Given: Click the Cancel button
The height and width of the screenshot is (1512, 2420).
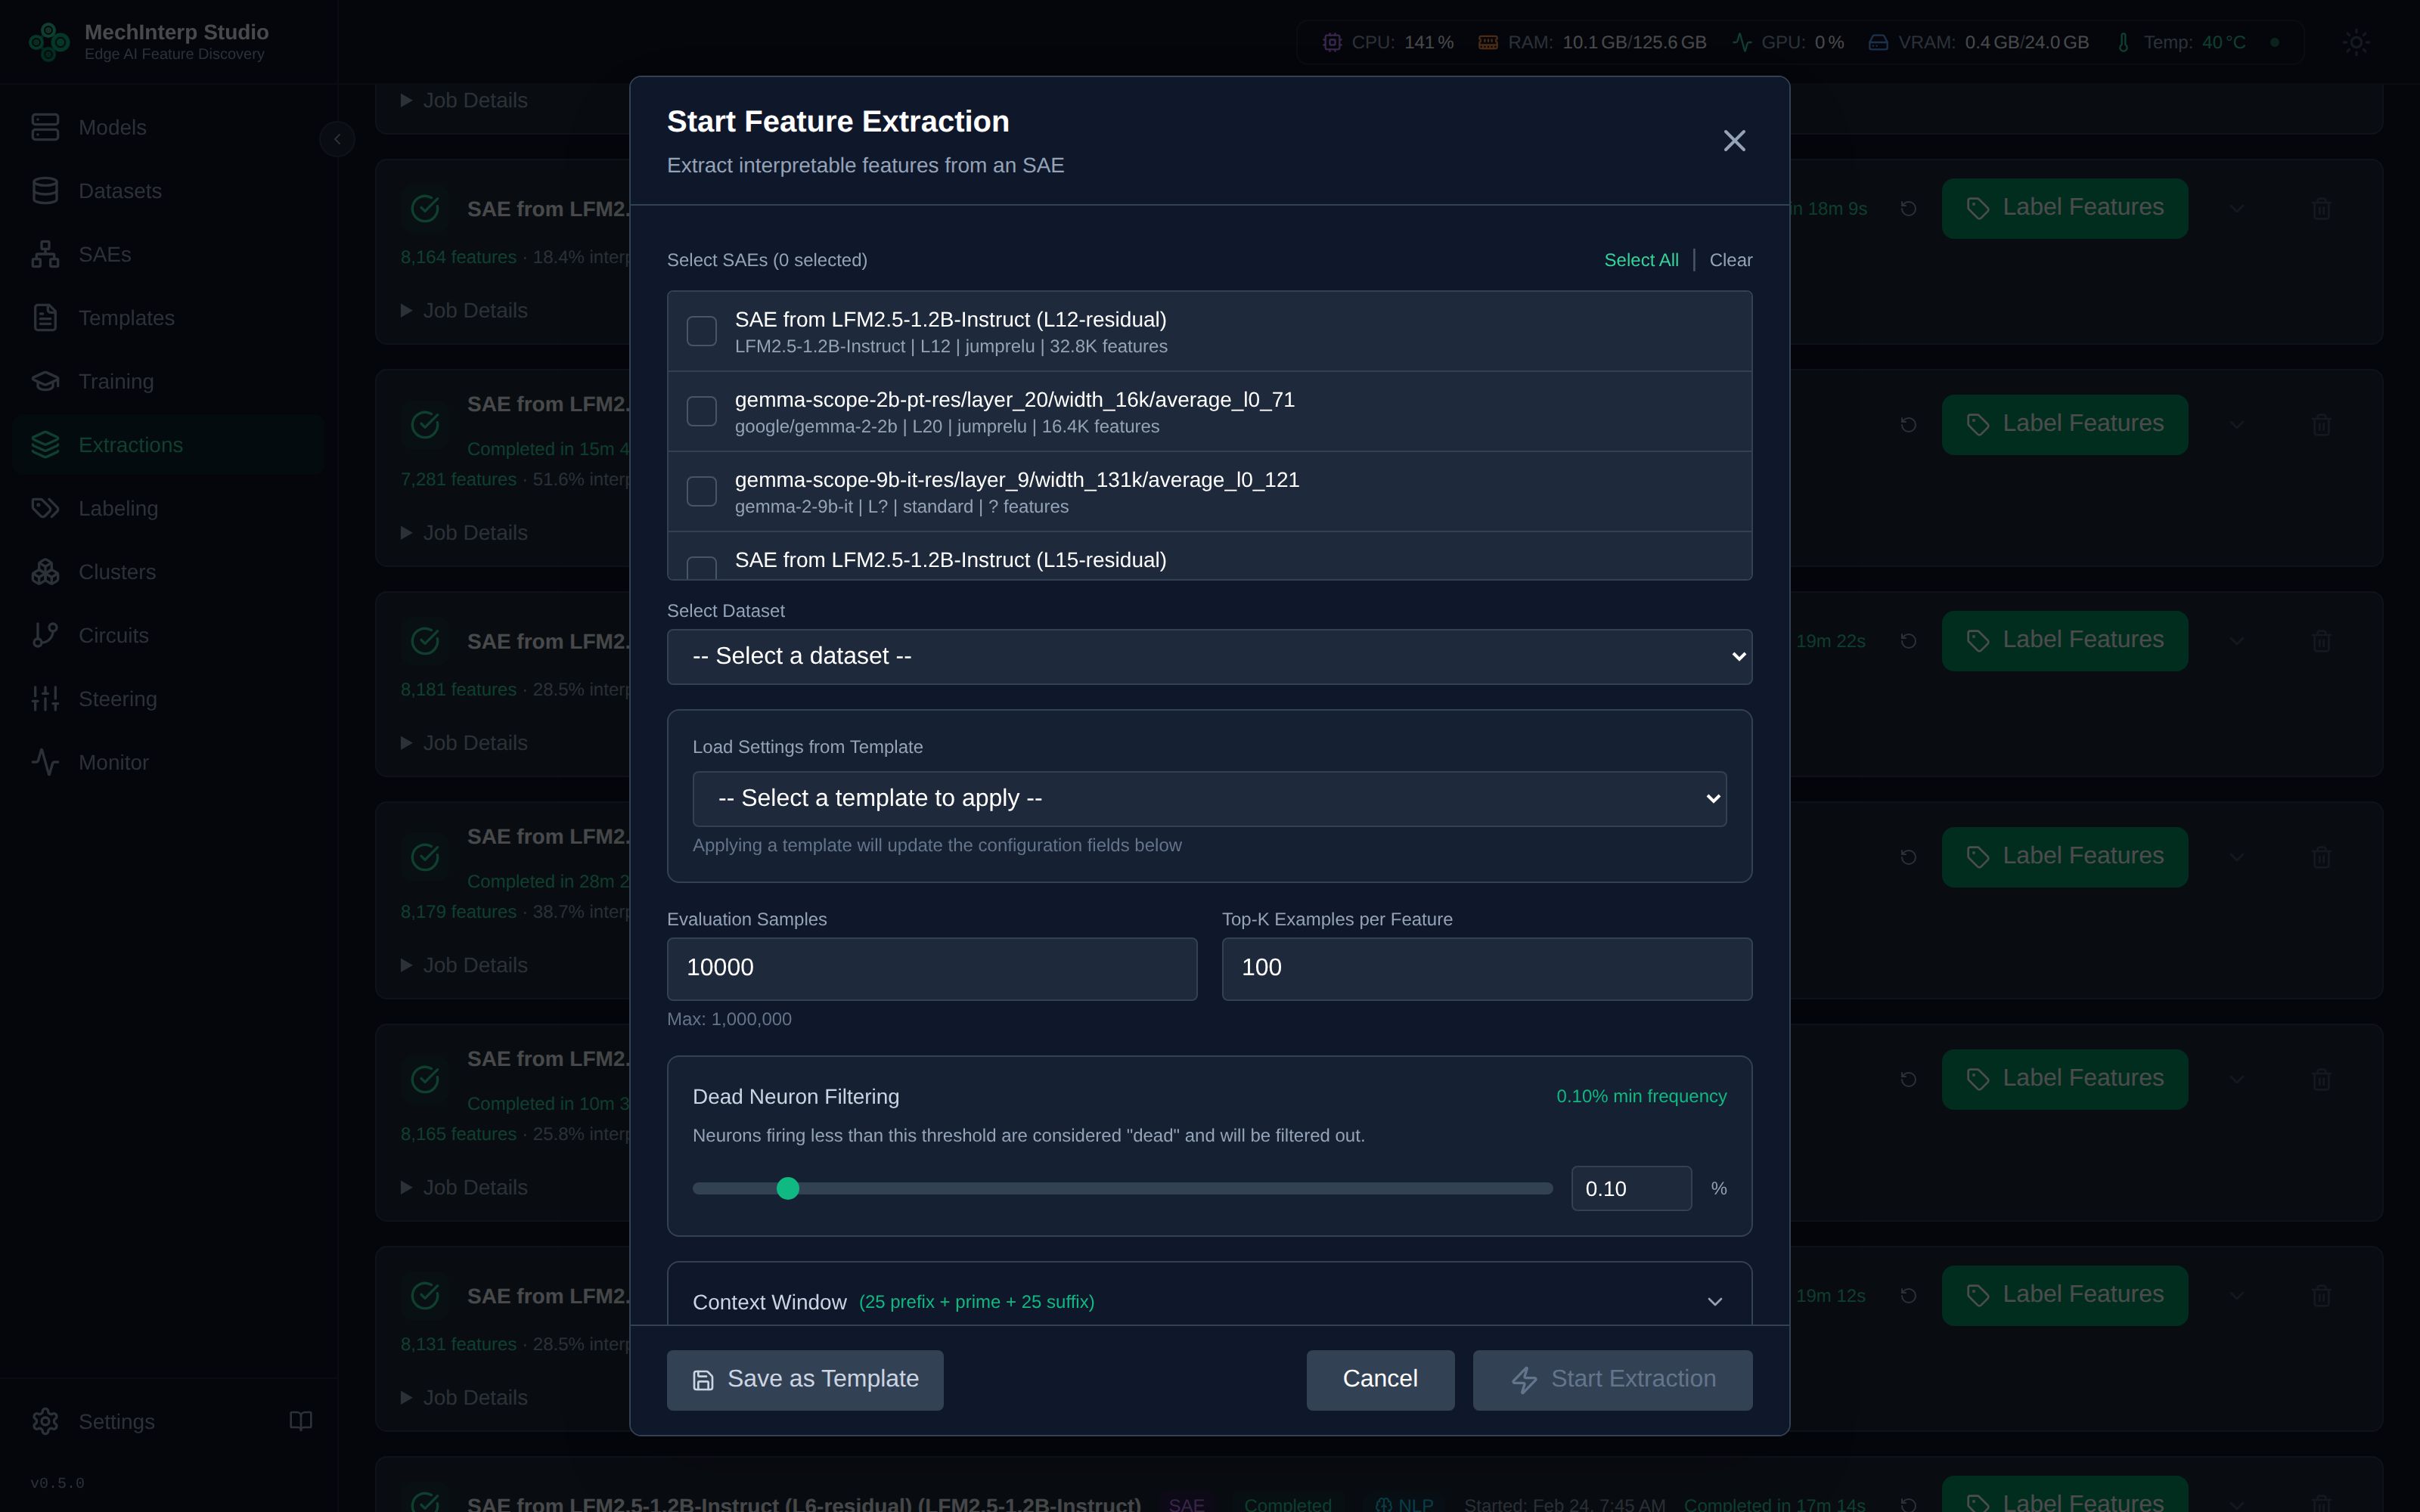Looking at the screenshot, I should [x=1380, y=1380].
